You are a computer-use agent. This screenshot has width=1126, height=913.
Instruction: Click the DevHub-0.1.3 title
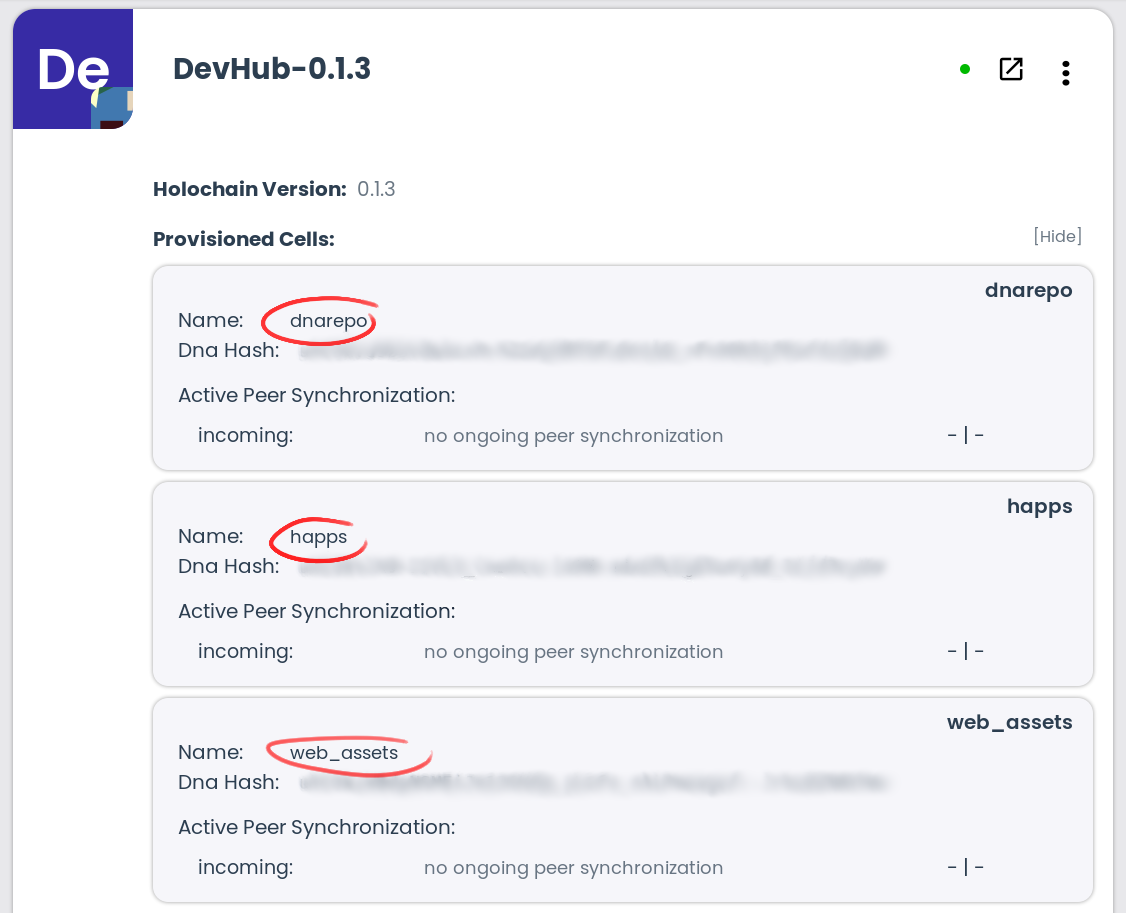tap(271, 69)
